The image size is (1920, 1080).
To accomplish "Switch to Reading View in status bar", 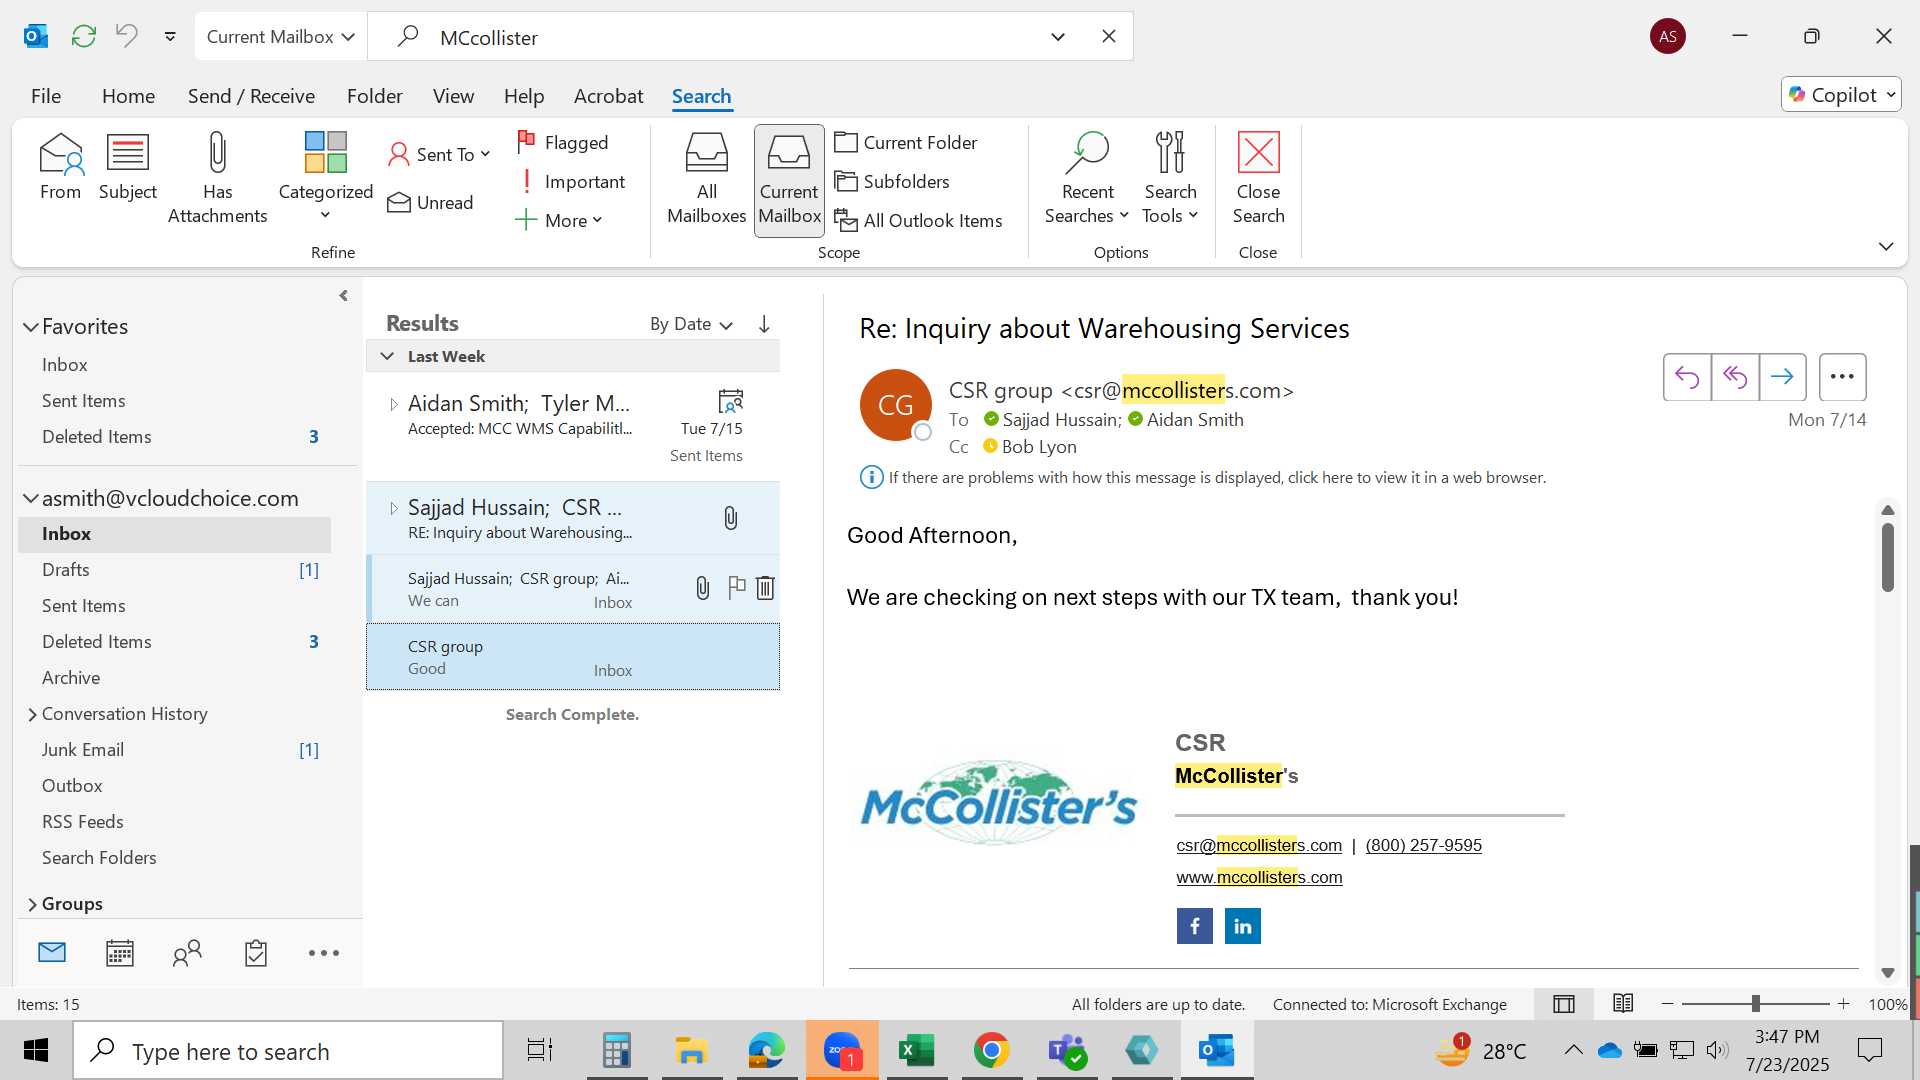I will 1623,1003.
